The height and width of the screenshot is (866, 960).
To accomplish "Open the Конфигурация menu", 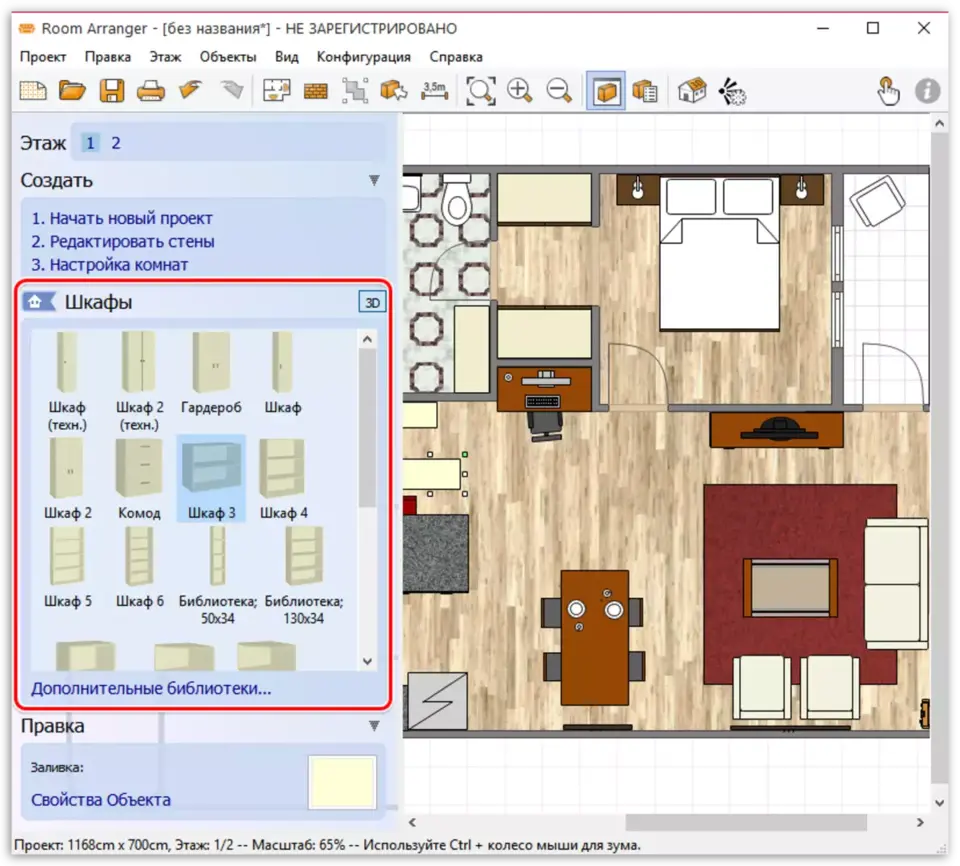I will point(364,57).
